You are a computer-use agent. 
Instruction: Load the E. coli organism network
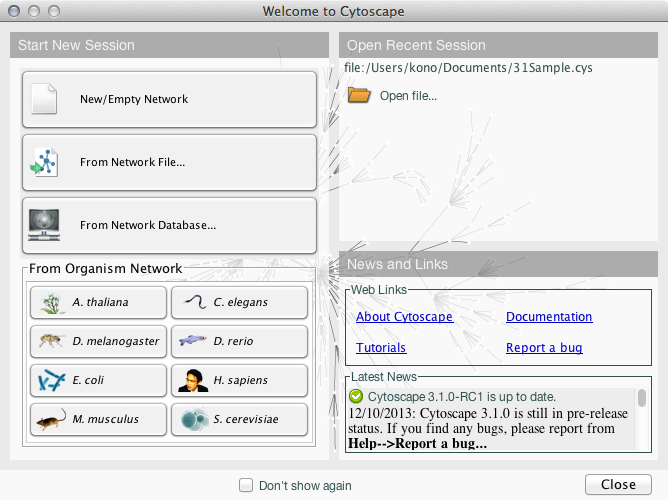pyautogui.click(x=98, y=380)
